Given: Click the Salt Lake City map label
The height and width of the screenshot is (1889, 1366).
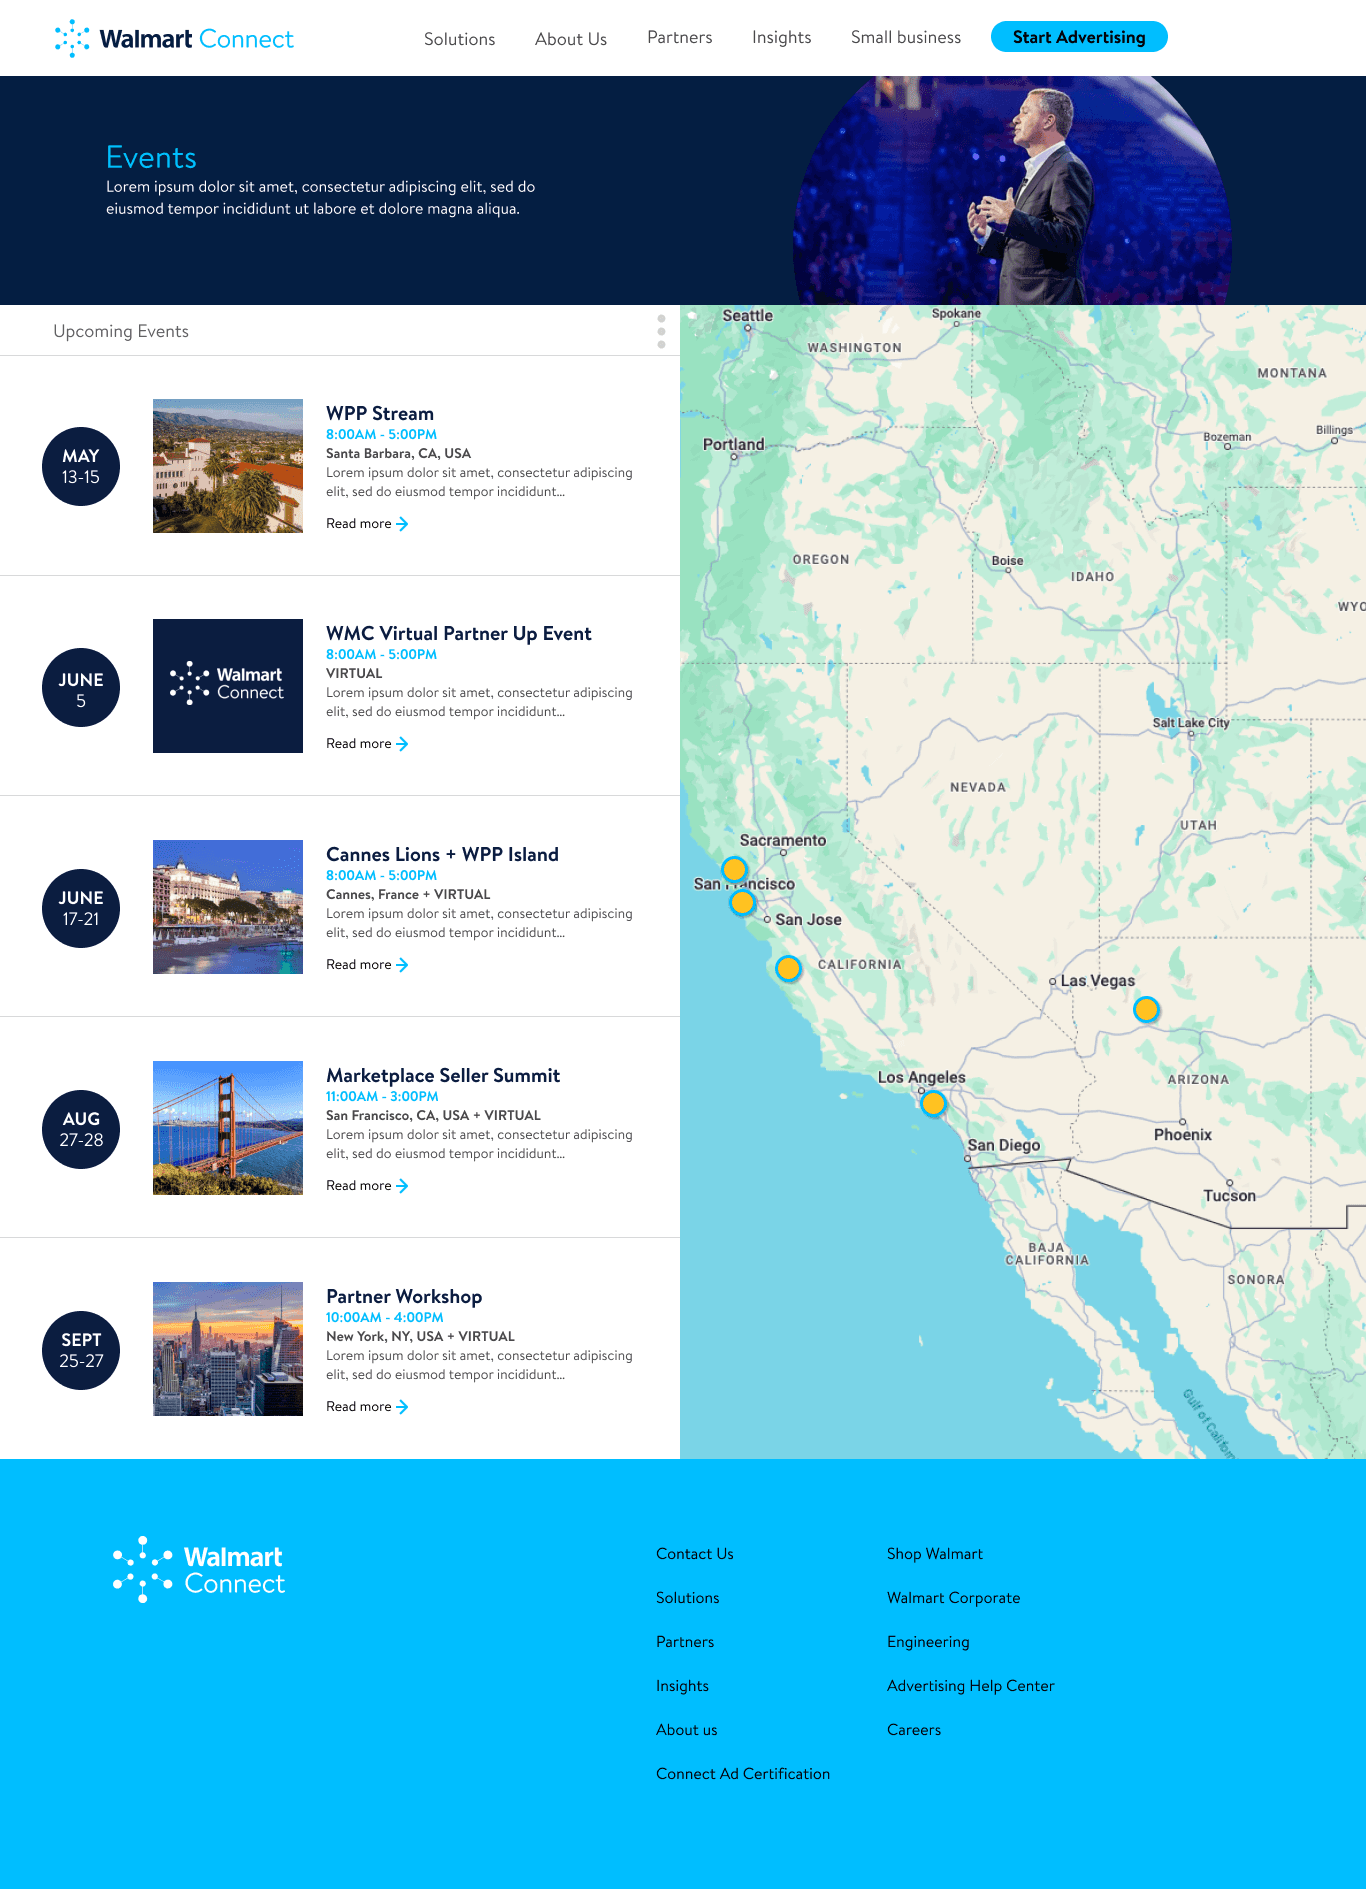Looking at the screenshot, I should (x=1191, y=723).
